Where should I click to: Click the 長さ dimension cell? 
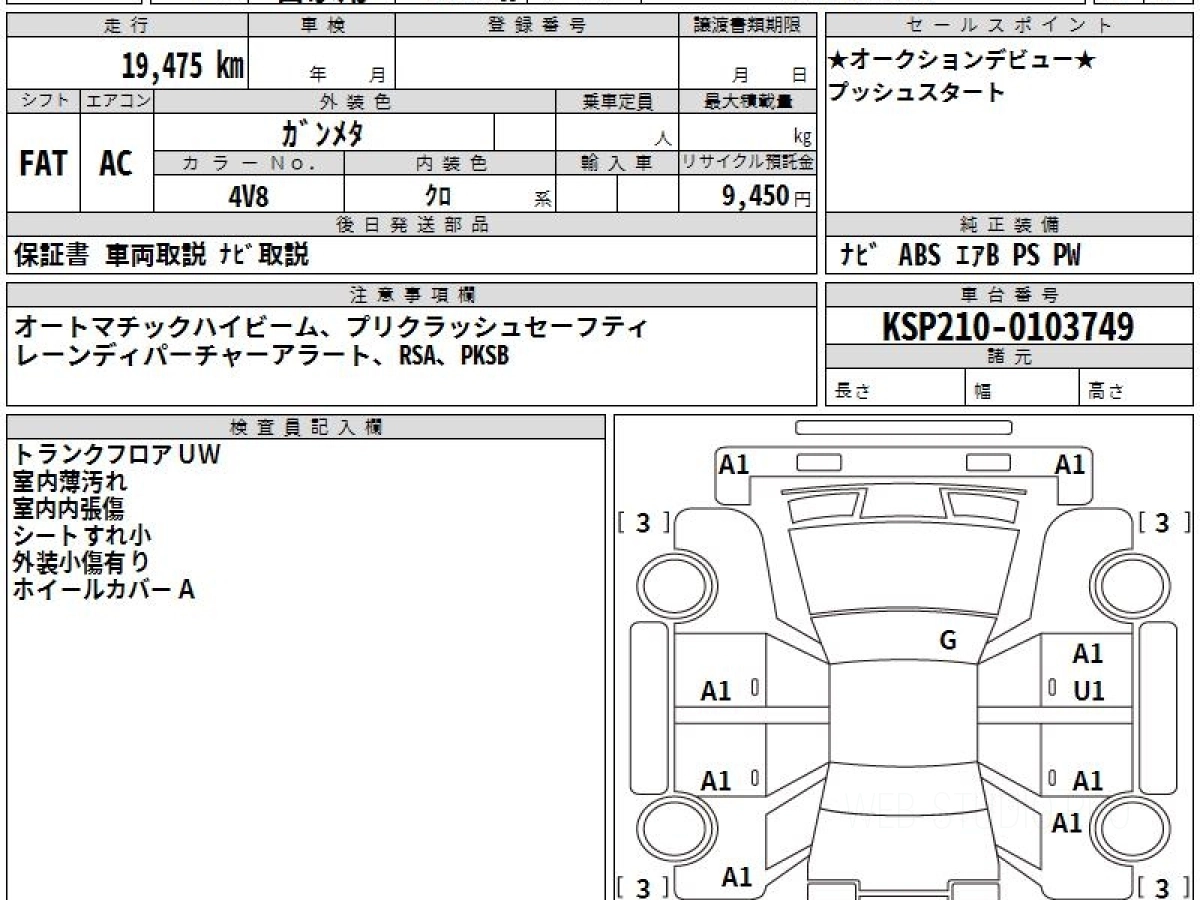click(x=895, y=389)
